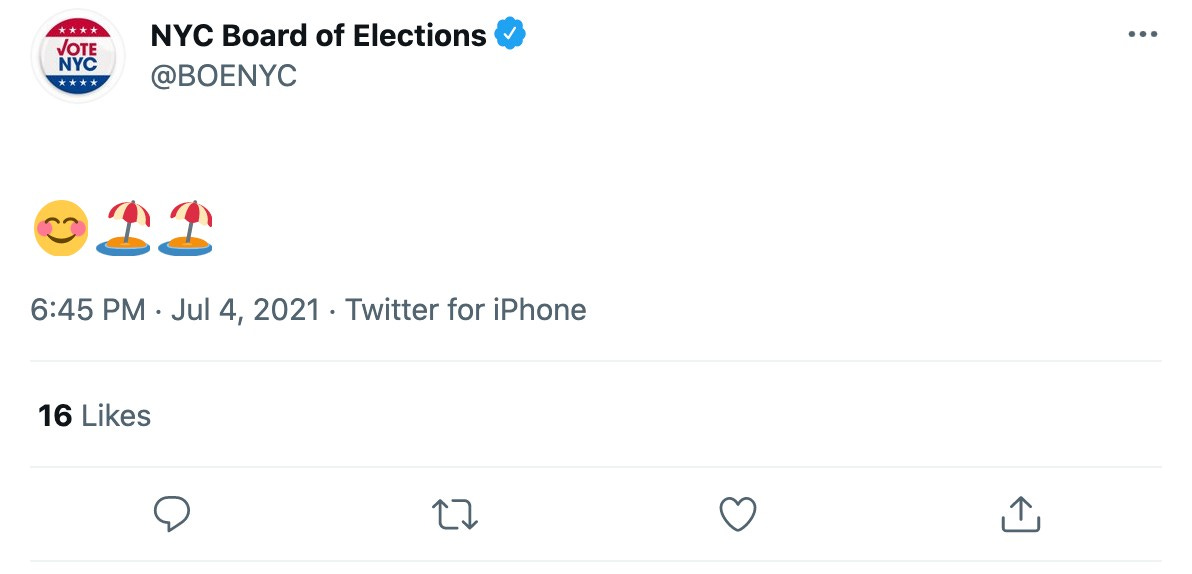1192x574 pixels.
Task: Click the blue verified checkmark badge
Action: point(510,34)
